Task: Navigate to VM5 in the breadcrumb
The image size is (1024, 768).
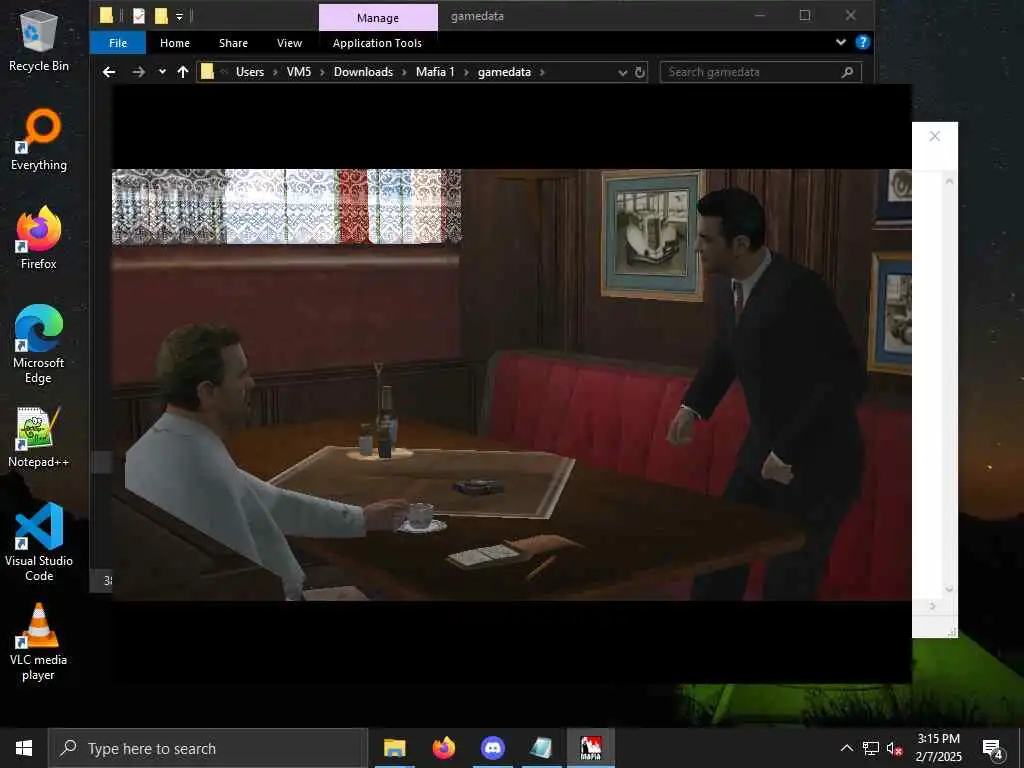Action: pos(299,72)
